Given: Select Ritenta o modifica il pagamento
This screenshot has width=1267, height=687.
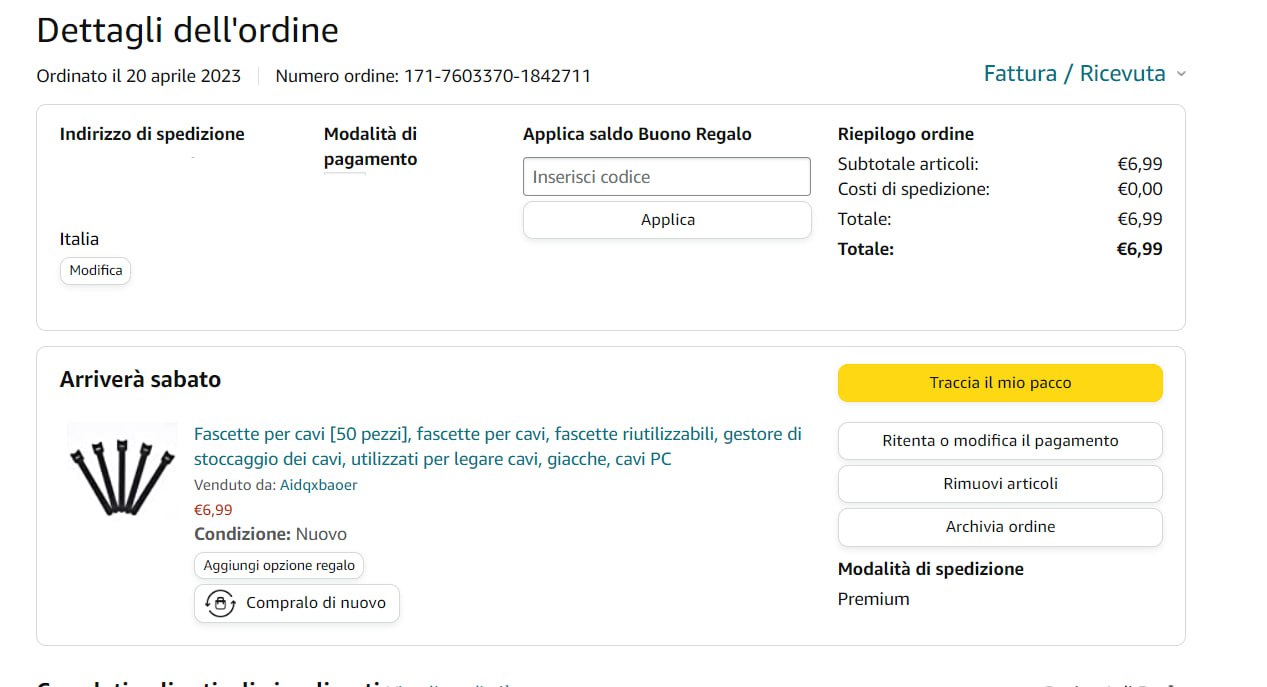Looking at the screenshot, I should pyautogui.click(x=1000, y=441).
